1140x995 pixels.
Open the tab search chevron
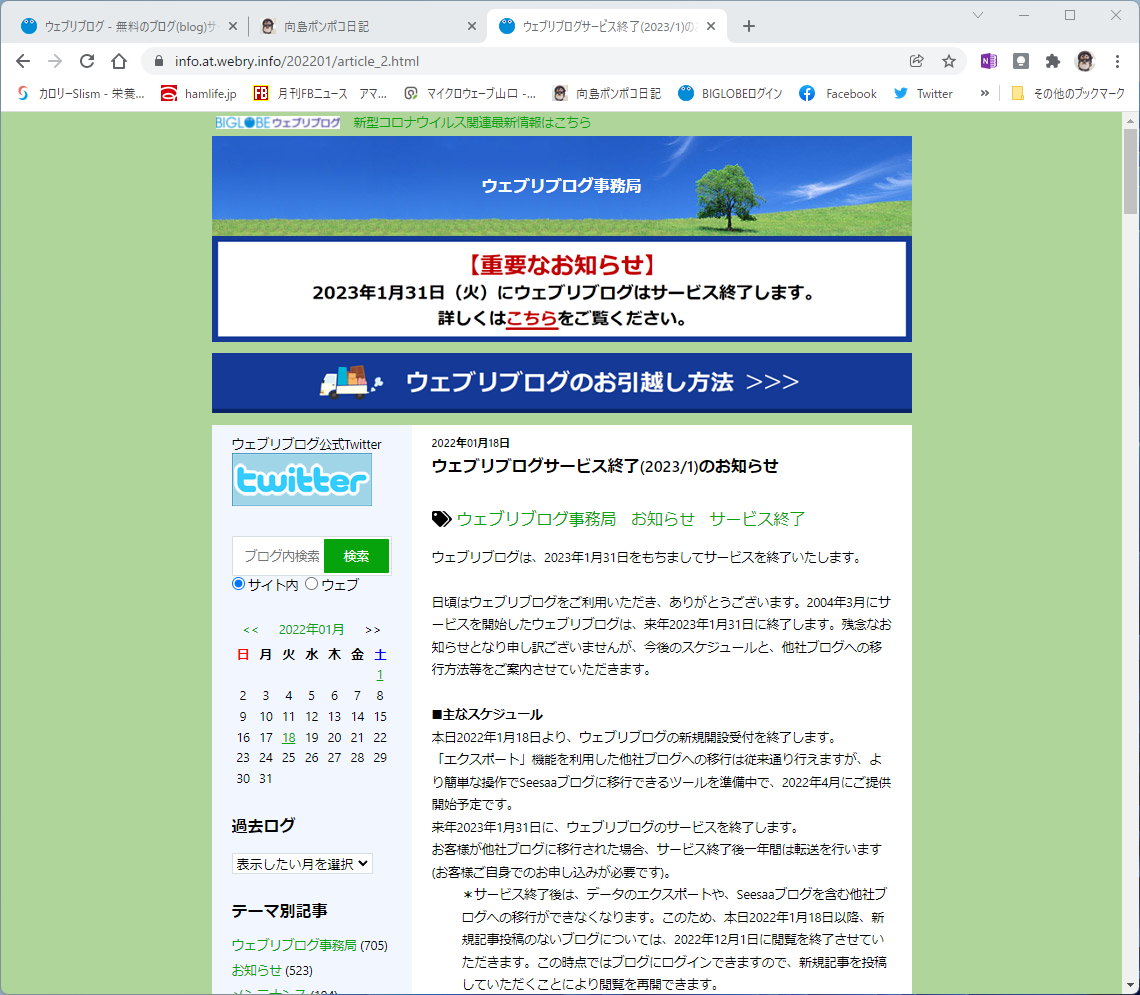pos(978,15)
